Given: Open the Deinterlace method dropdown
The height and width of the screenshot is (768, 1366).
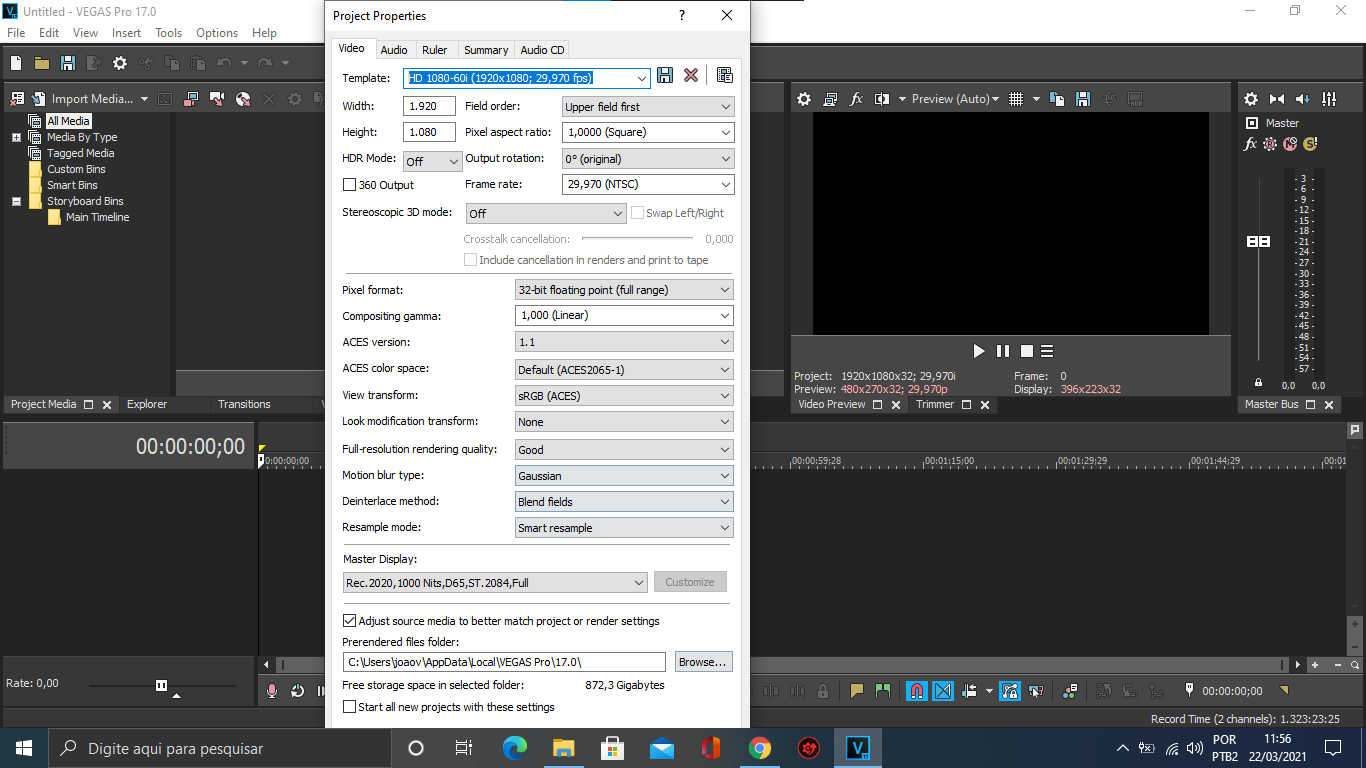Looking at the screenshot, I should tap(624, 502).
